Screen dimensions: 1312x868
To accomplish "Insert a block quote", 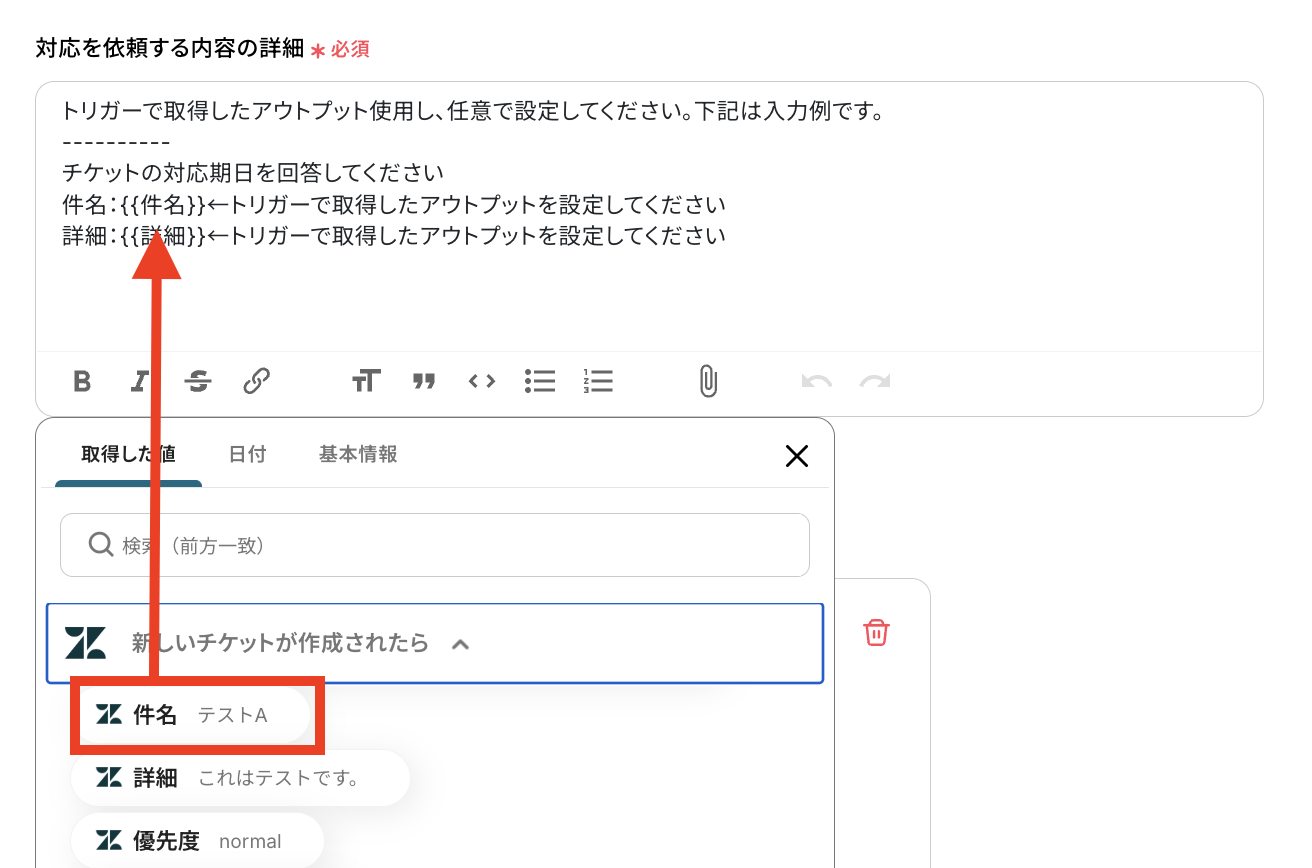I will (424, 381).
